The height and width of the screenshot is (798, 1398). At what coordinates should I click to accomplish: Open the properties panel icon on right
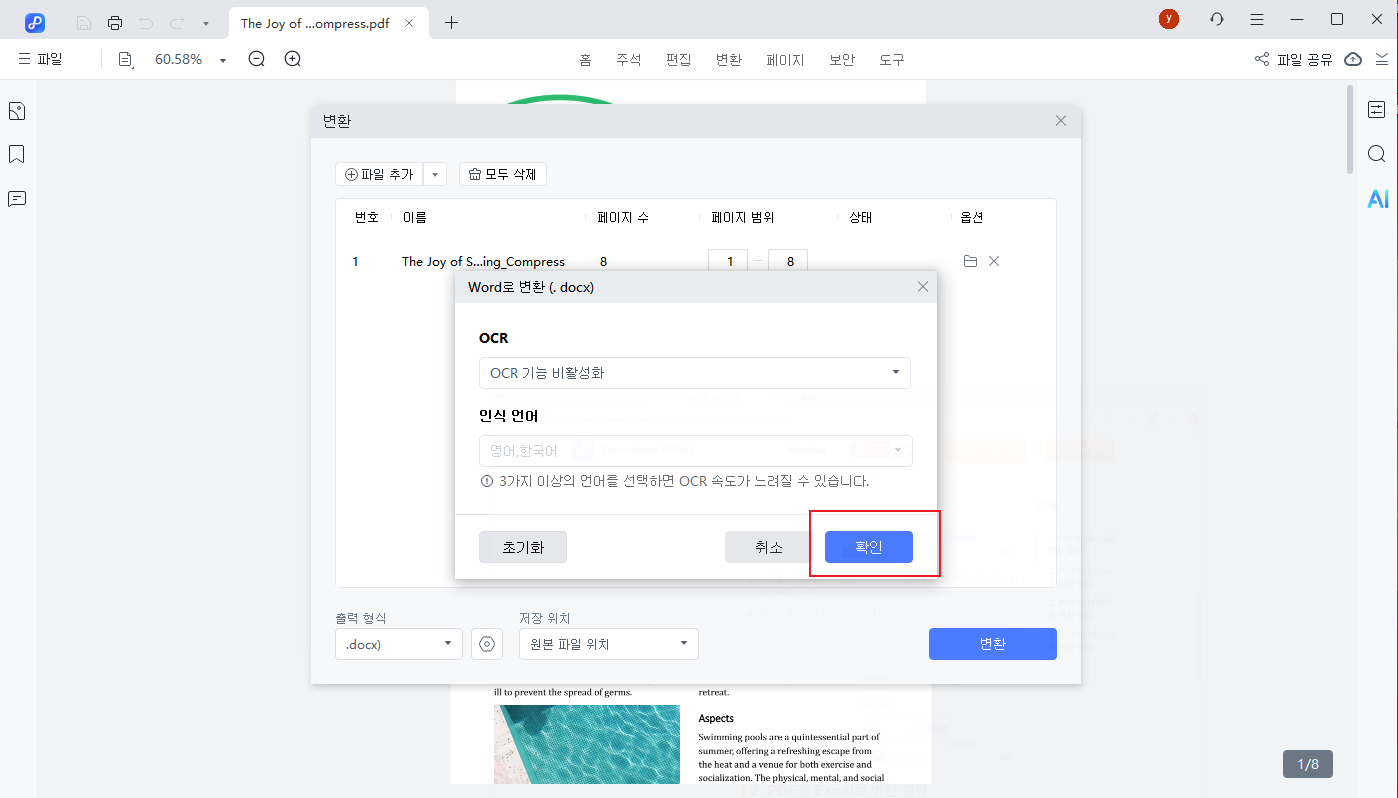tap(1377, 110)
